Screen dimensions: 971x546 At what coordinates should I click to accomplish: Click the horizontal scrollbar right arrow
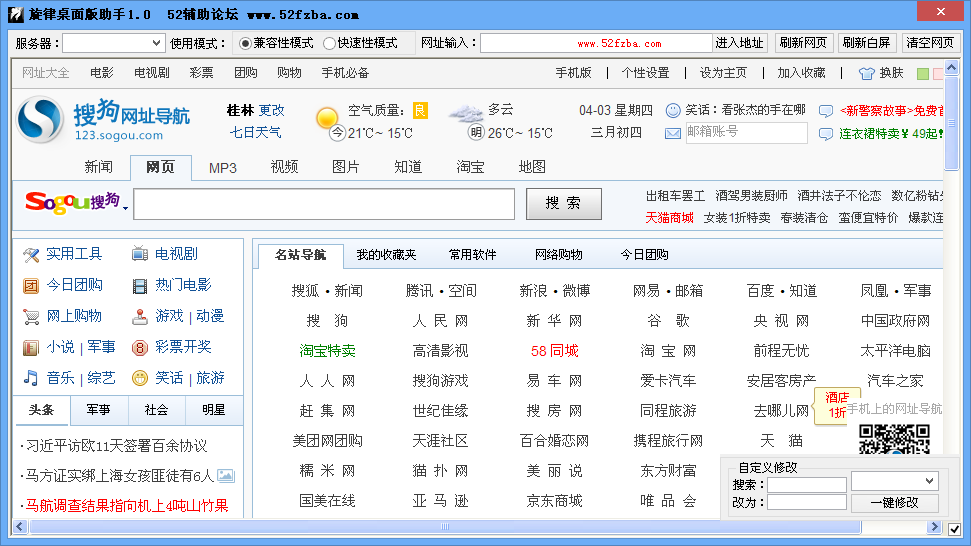coord(934,527)
